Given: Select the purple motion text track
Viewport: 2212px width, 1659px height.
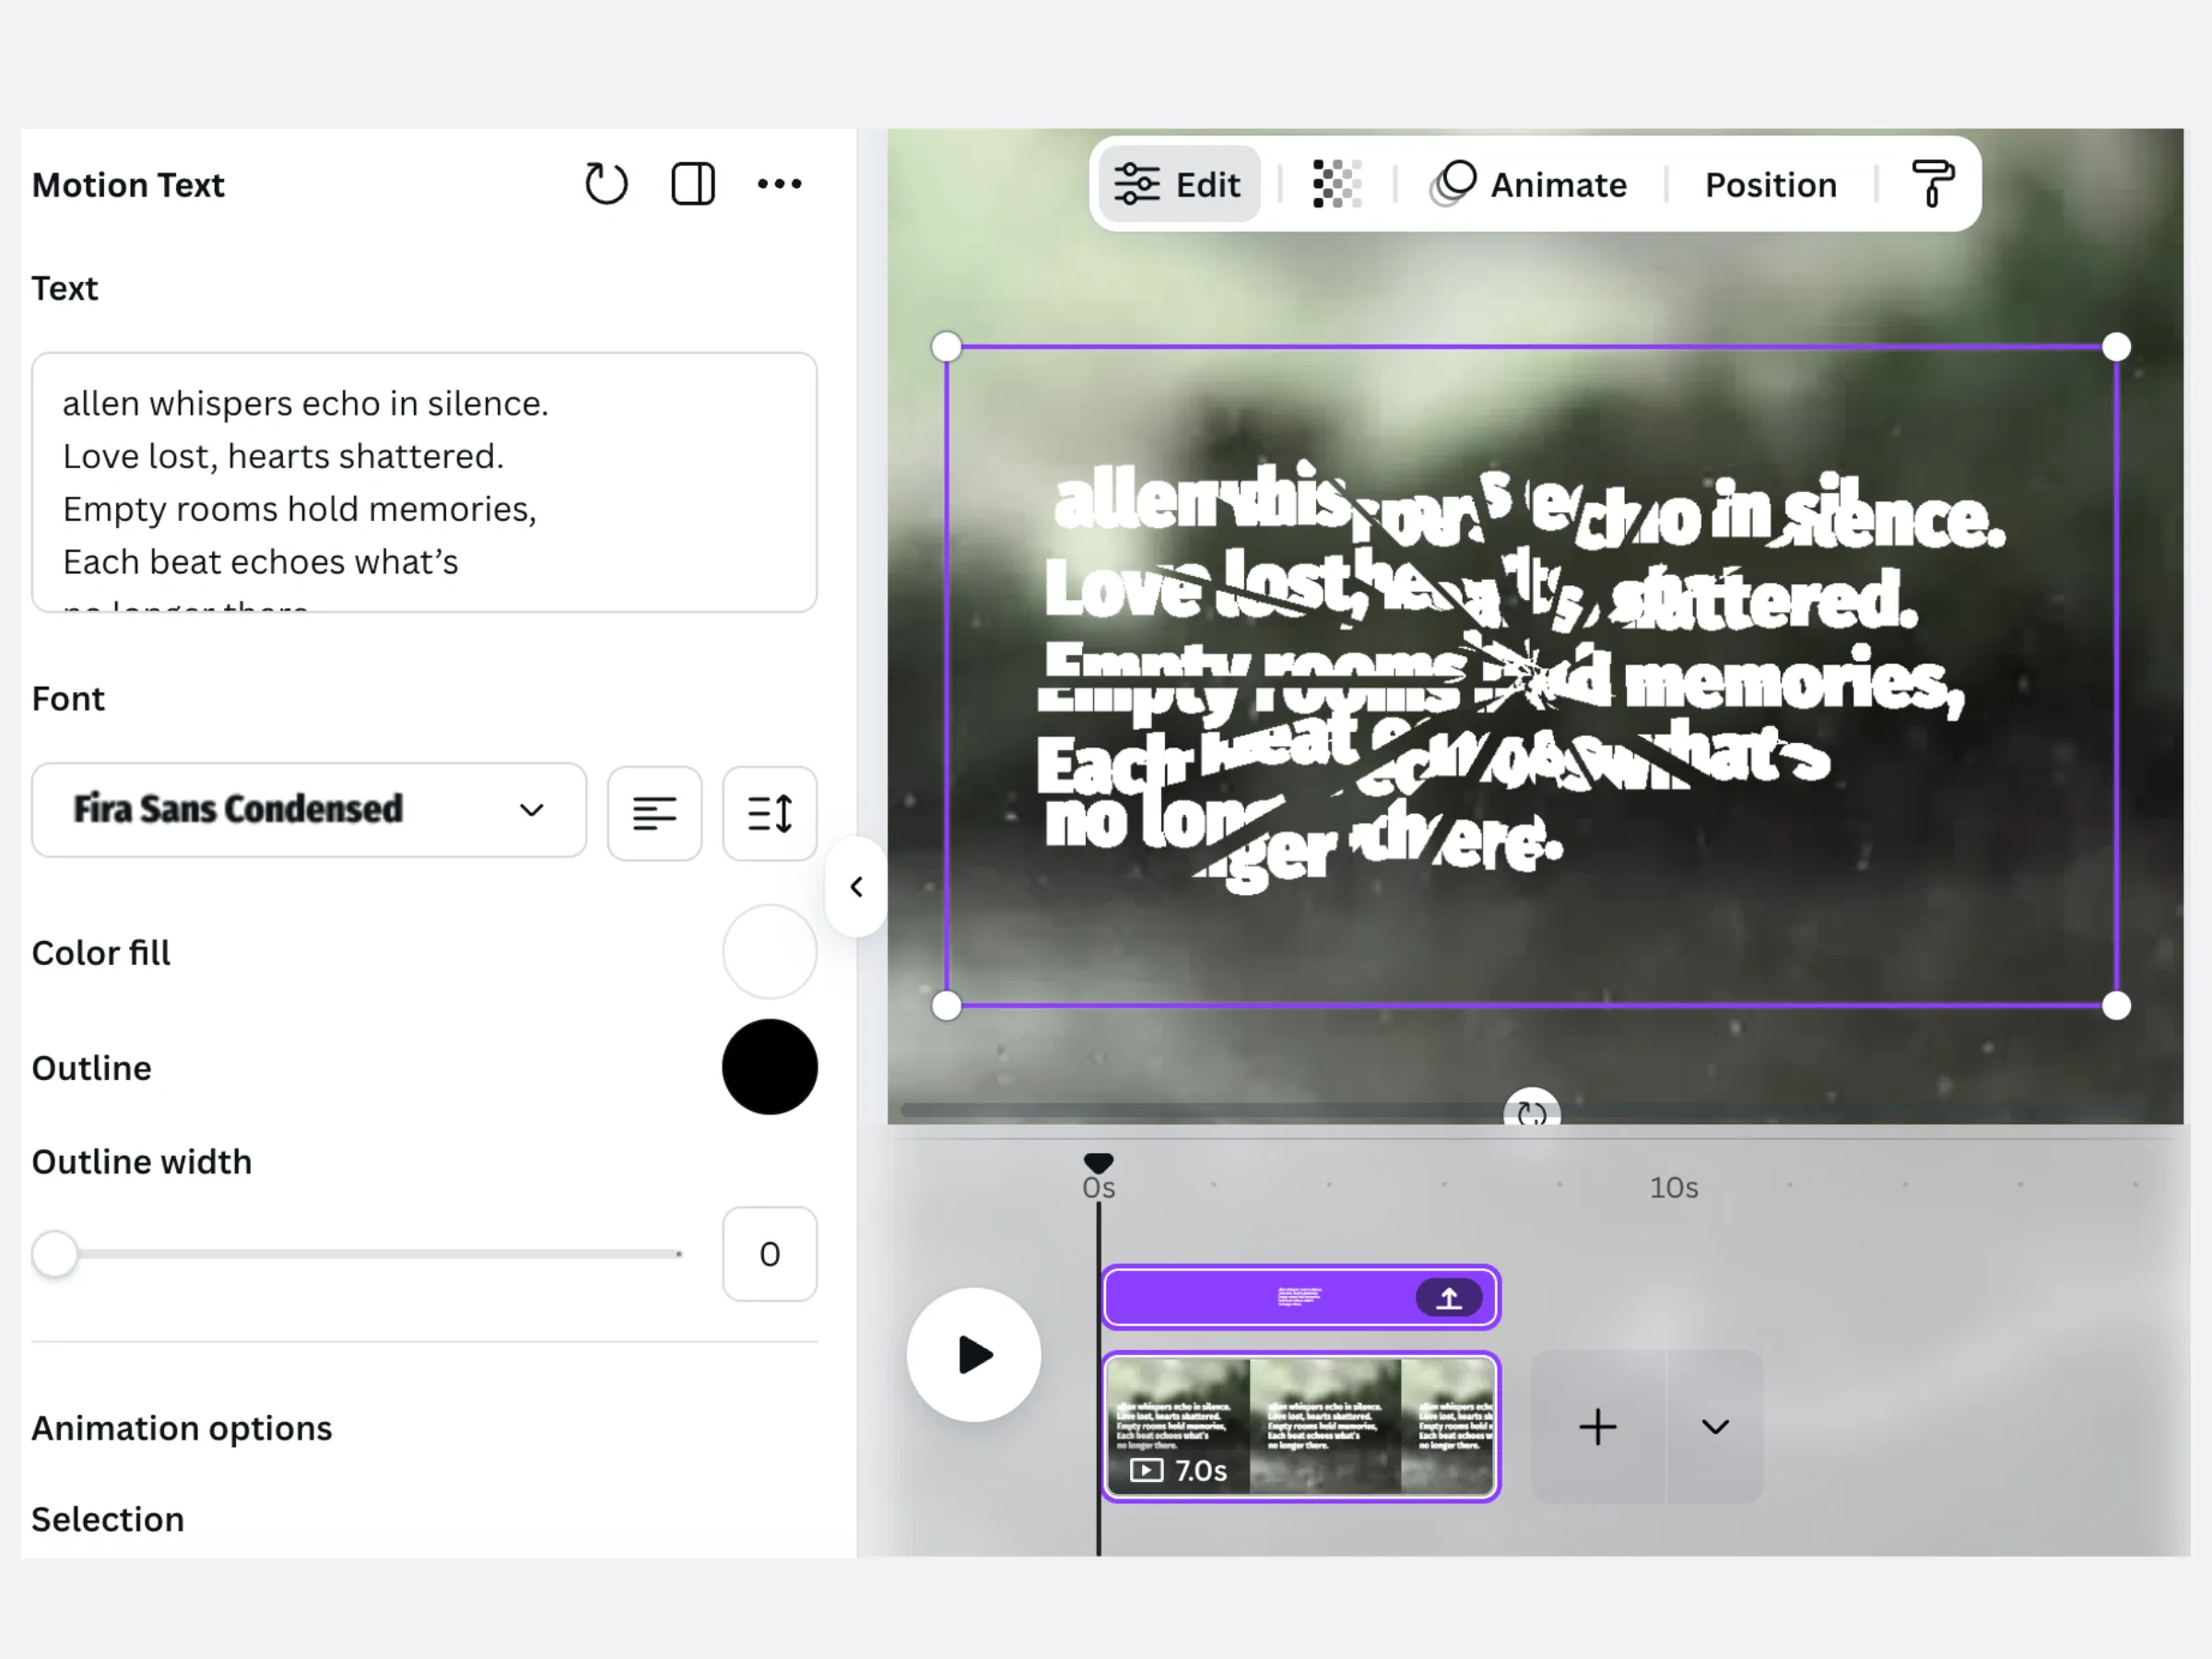Looking at the screenshot, I should 1301,1298.
